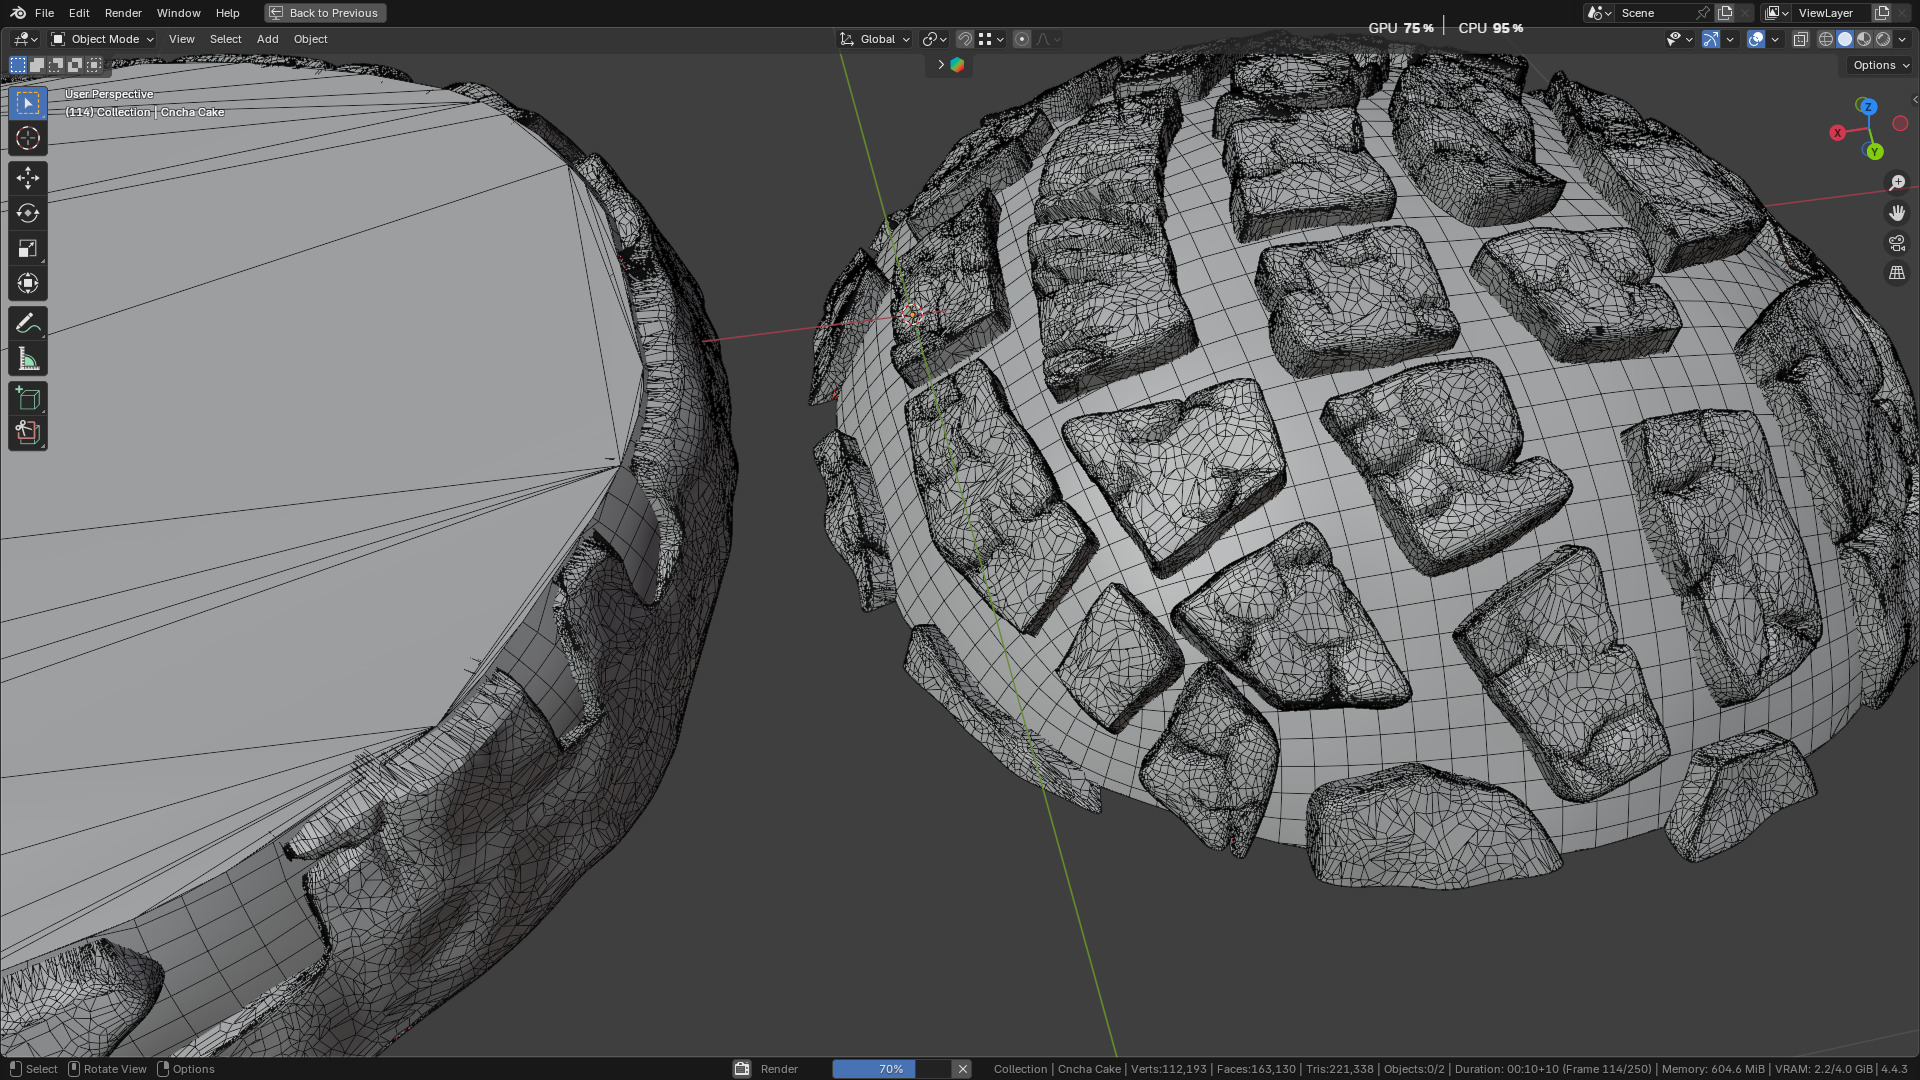
Task: Expand the Options dropdown
Action: (x=1880, y=65)
